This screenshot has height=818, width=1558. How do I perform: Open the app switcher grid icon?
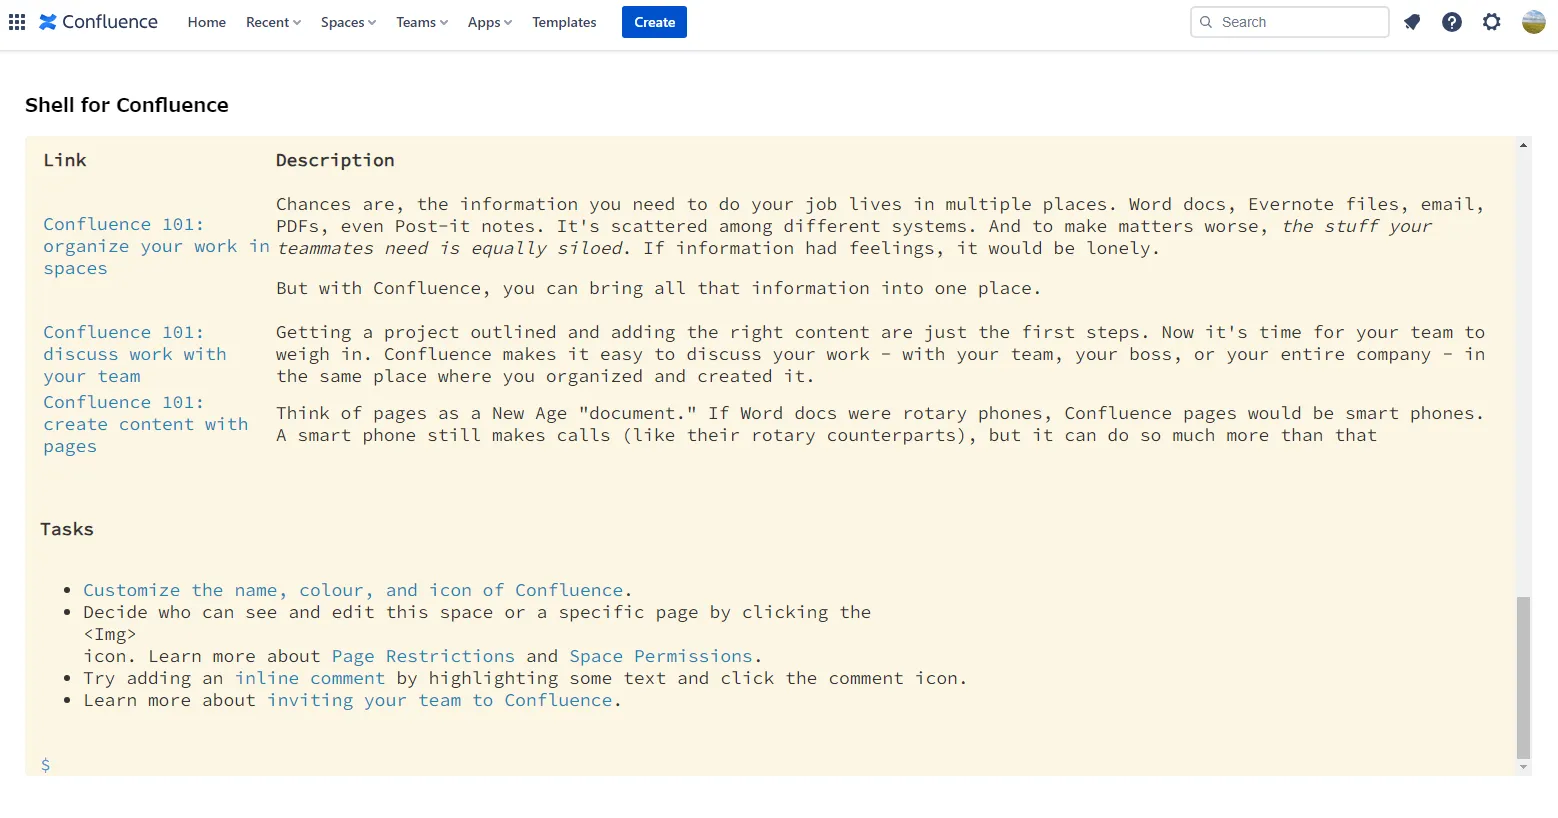(x=17, y=22)
